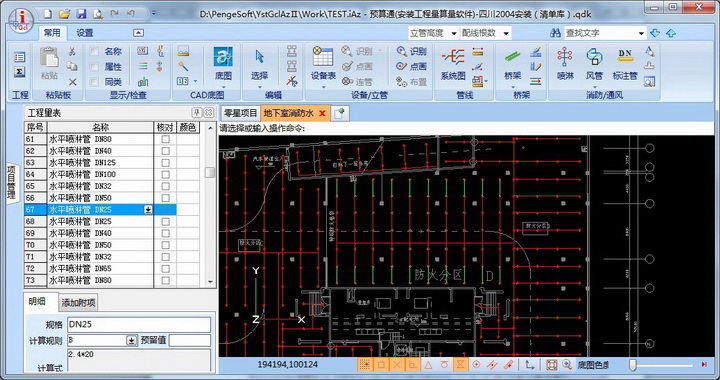Expand the 查找文字 search dropdown

(641, 33)
